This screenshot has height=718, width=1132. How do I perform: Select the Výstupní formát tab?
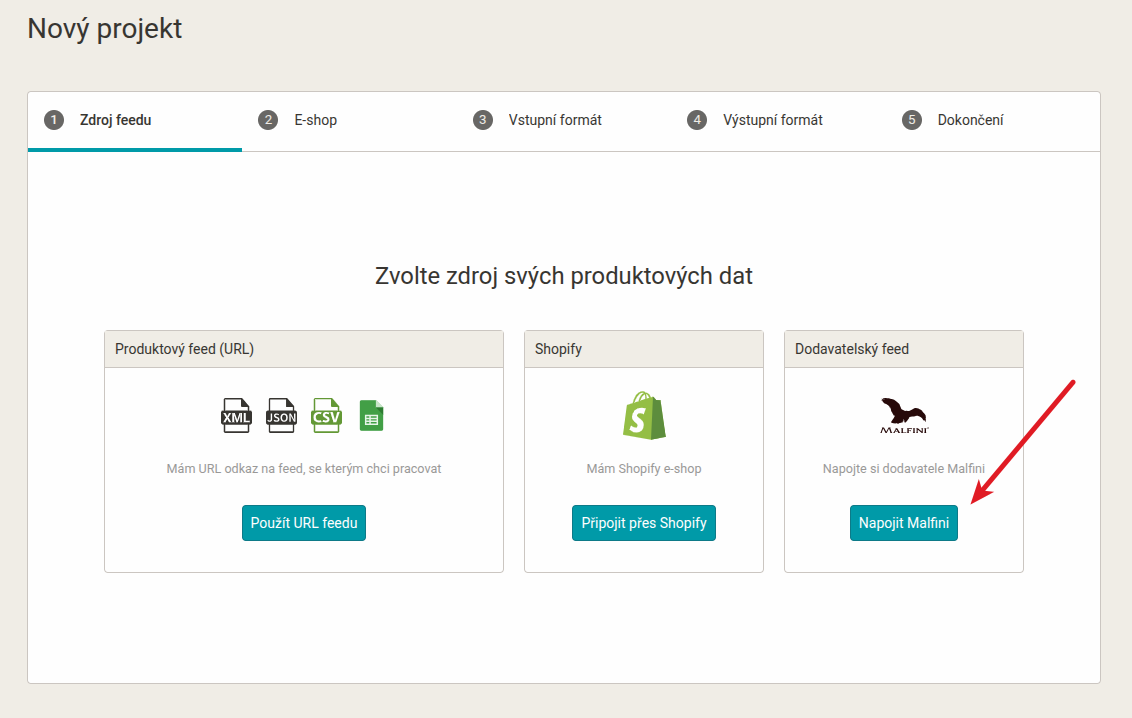click(x=778, y=121)
